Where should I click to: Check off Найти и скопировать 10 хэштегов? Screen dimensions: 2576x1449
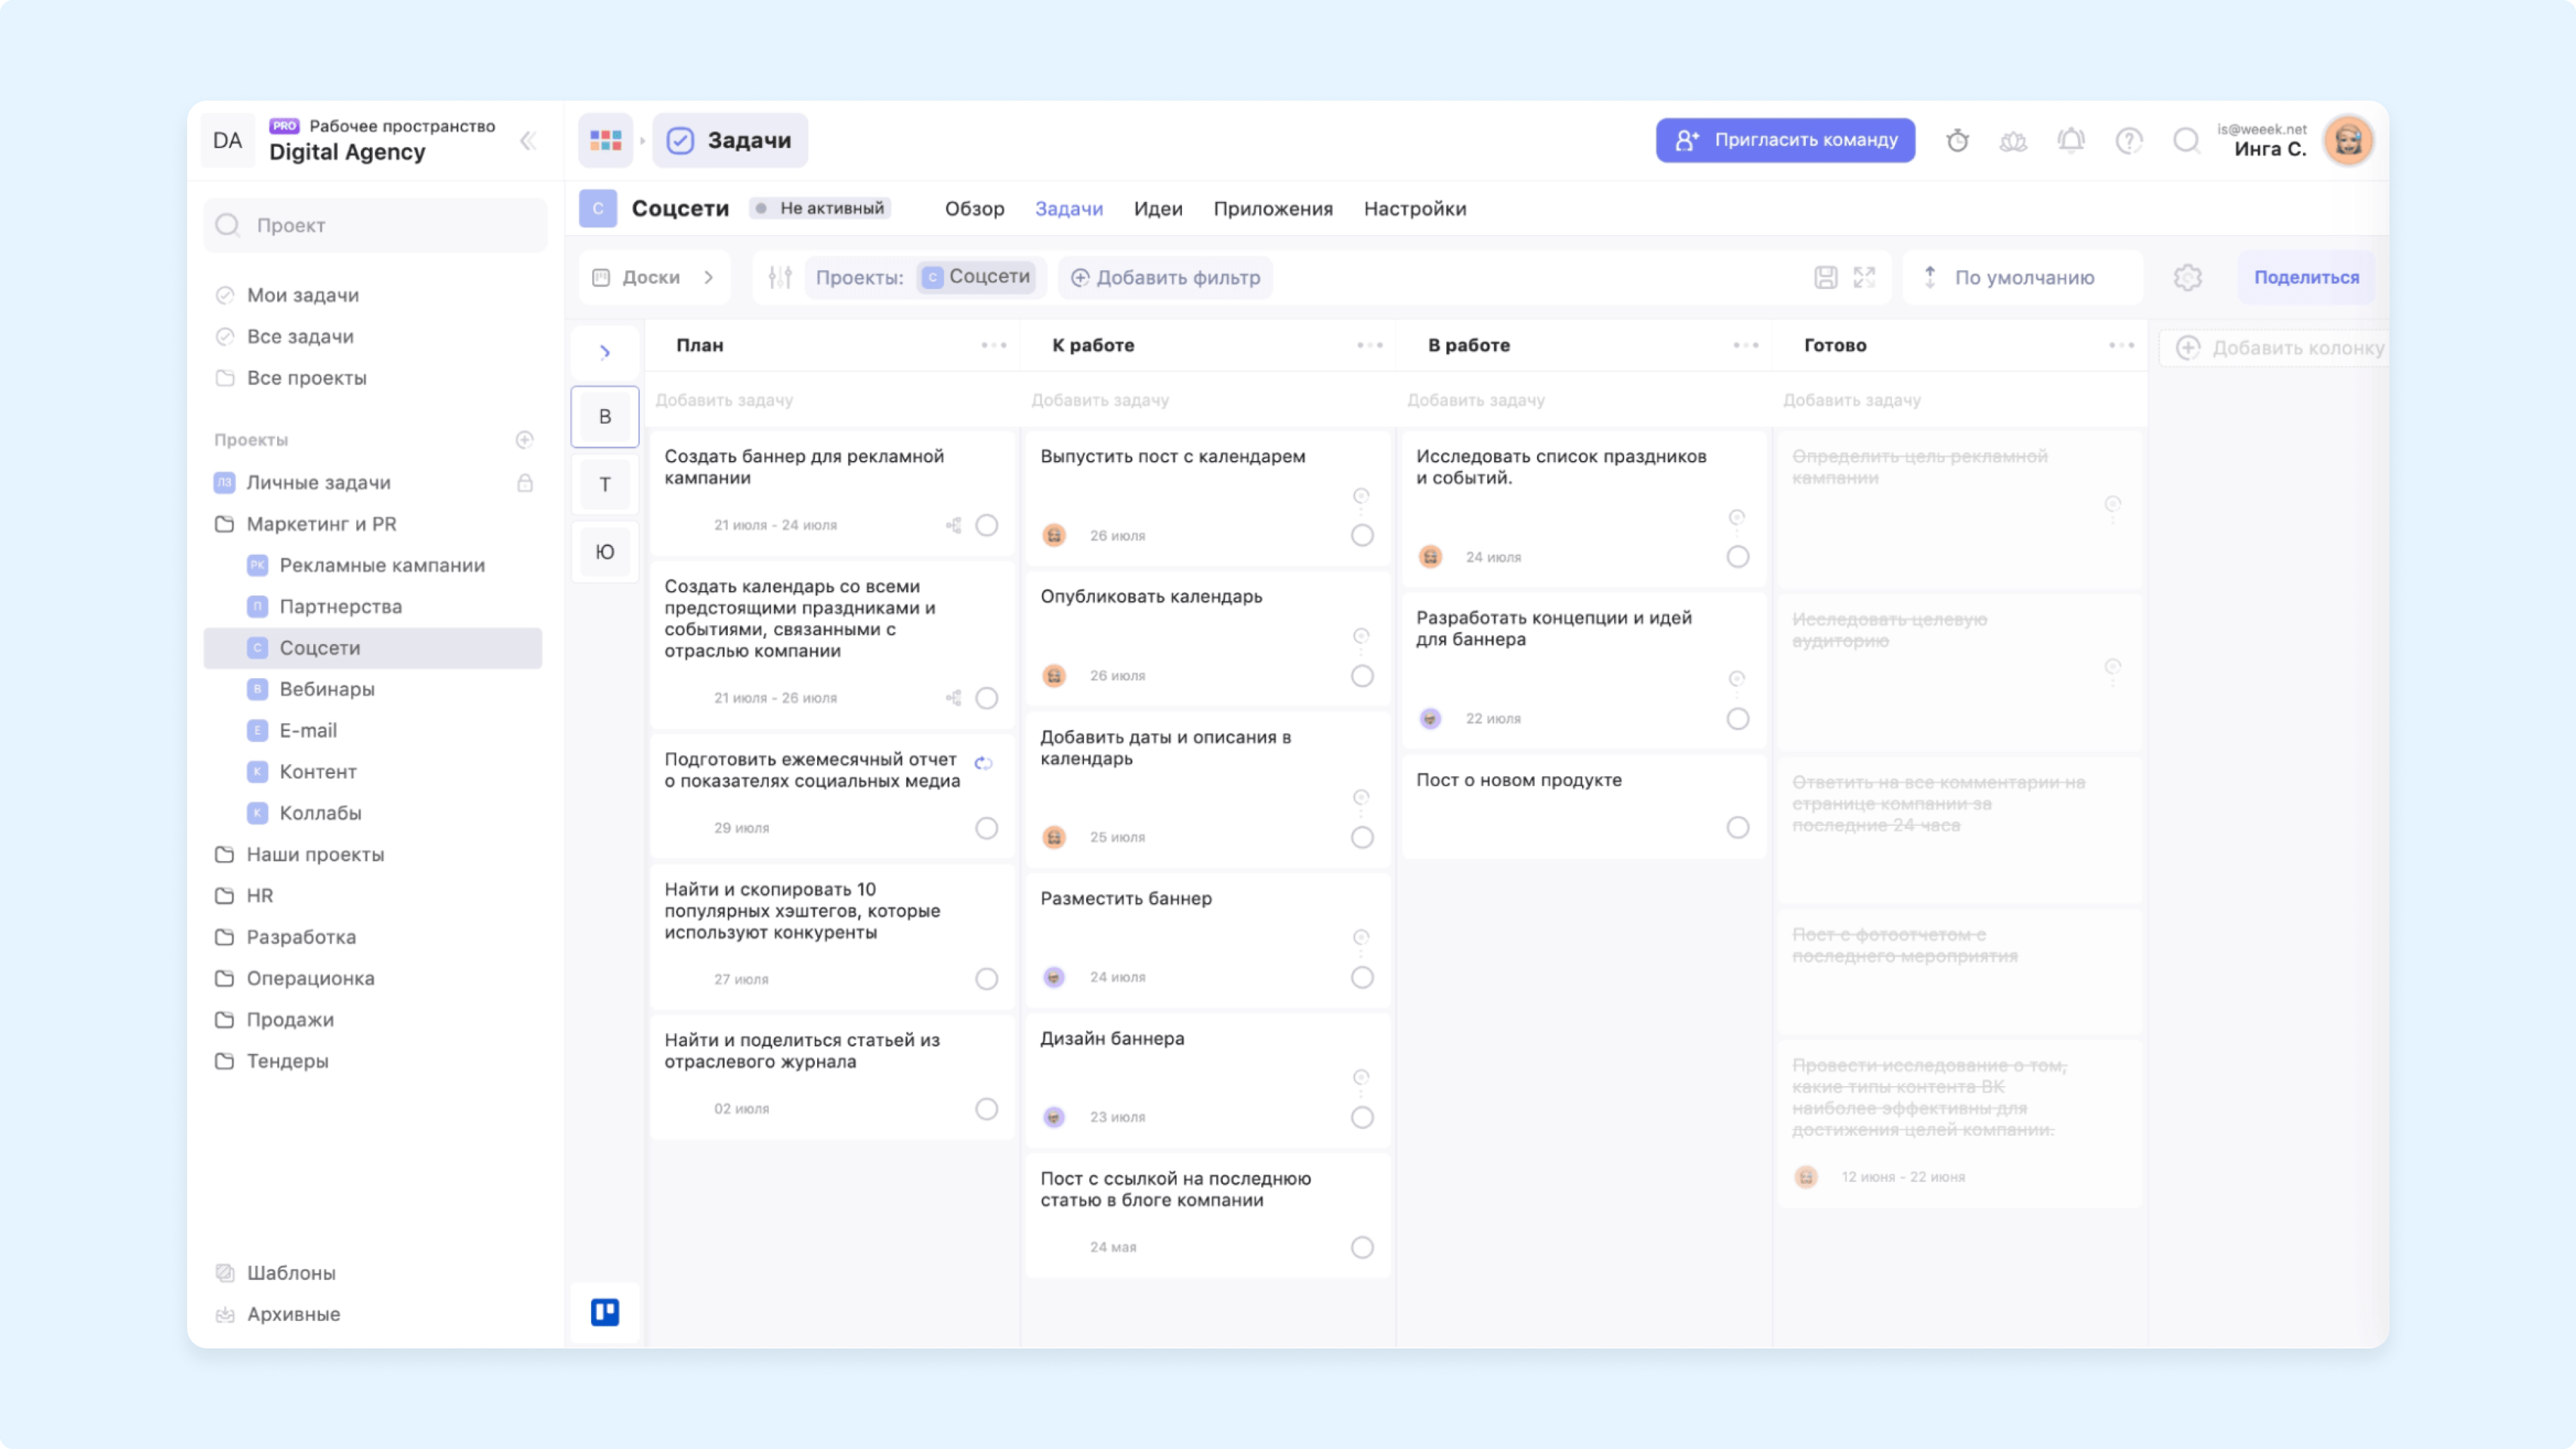point(986,979)
